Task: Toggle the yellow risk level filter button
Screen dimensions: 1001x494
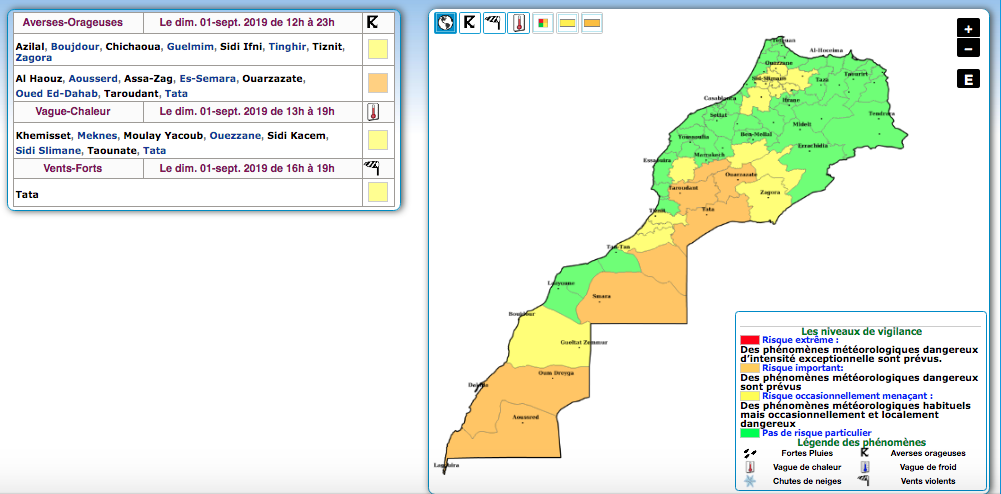Action: pos(567,23)
